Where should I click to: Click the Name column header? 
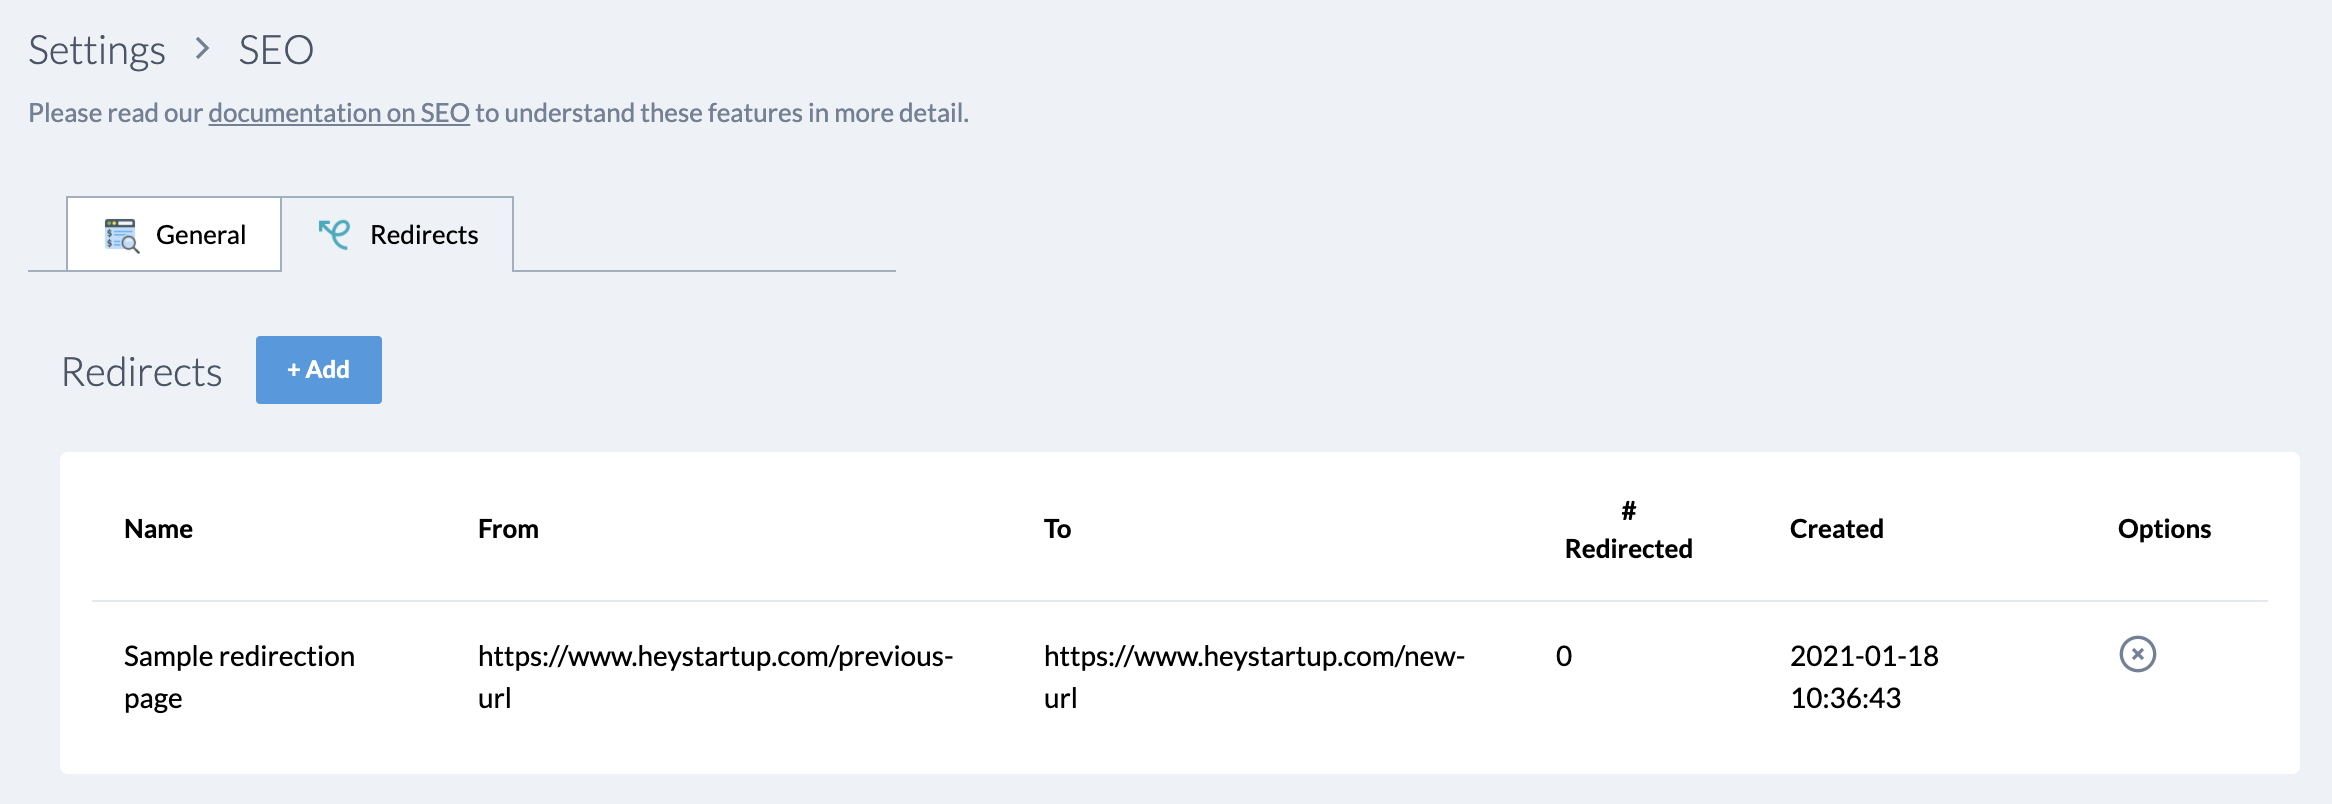tap(158, 528)
